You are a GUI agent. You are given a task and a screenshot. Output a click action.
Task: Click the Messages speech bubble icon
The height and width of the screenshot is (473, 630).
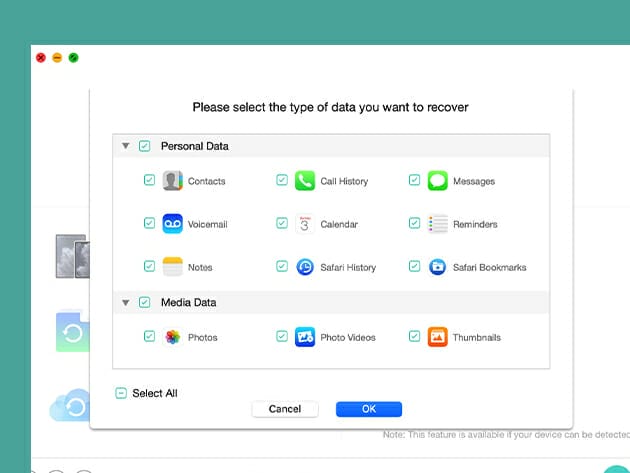(437, 181)
